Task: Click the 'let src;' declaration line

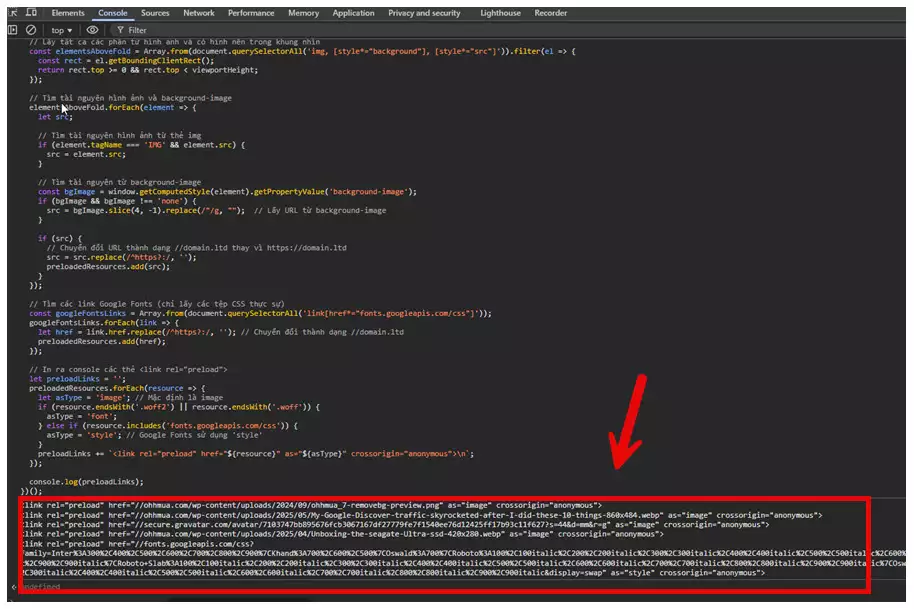Action: point(55,117)
